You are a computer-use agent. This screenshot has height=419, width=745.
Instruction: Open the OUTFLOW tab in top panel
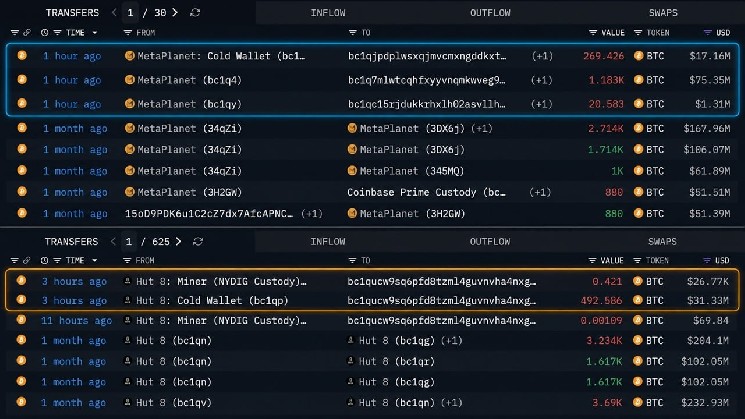point(490,13)
